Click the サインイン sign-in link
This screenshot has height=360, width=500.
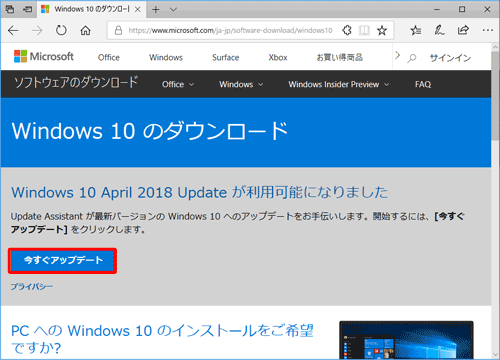coord(450,58)
